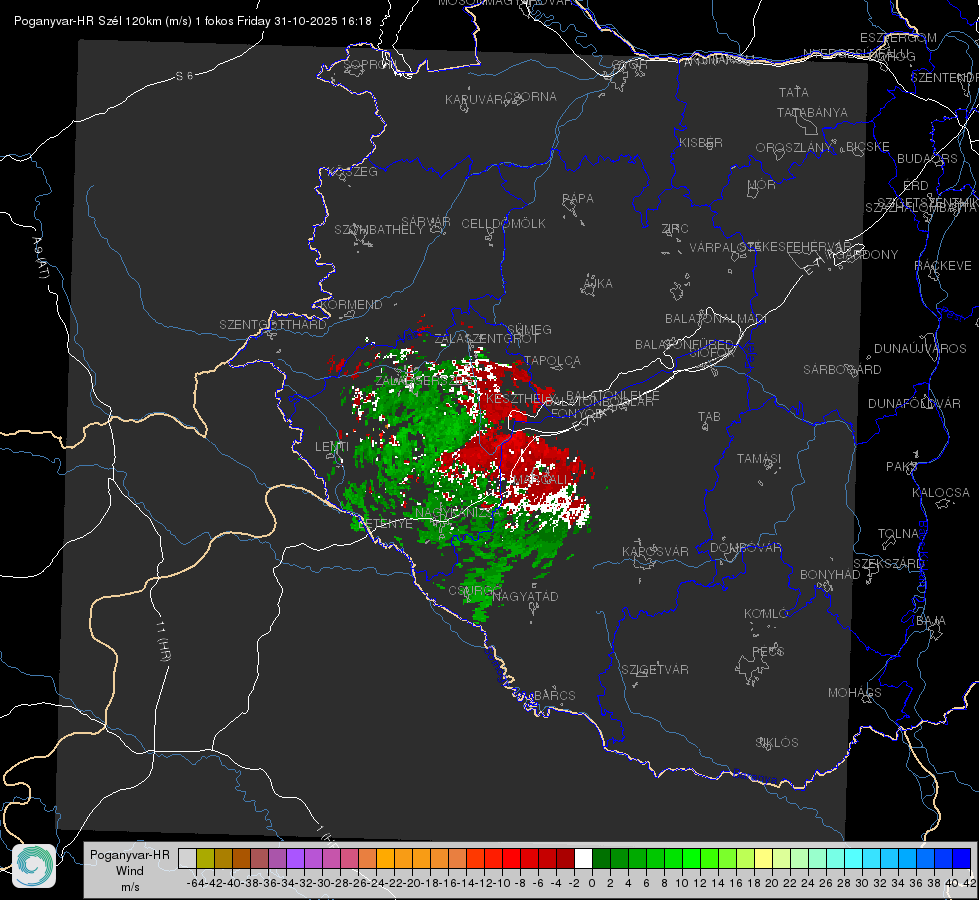Select the dark red swatch between -4 and -2
979x900 pixels.
(565, 858)
